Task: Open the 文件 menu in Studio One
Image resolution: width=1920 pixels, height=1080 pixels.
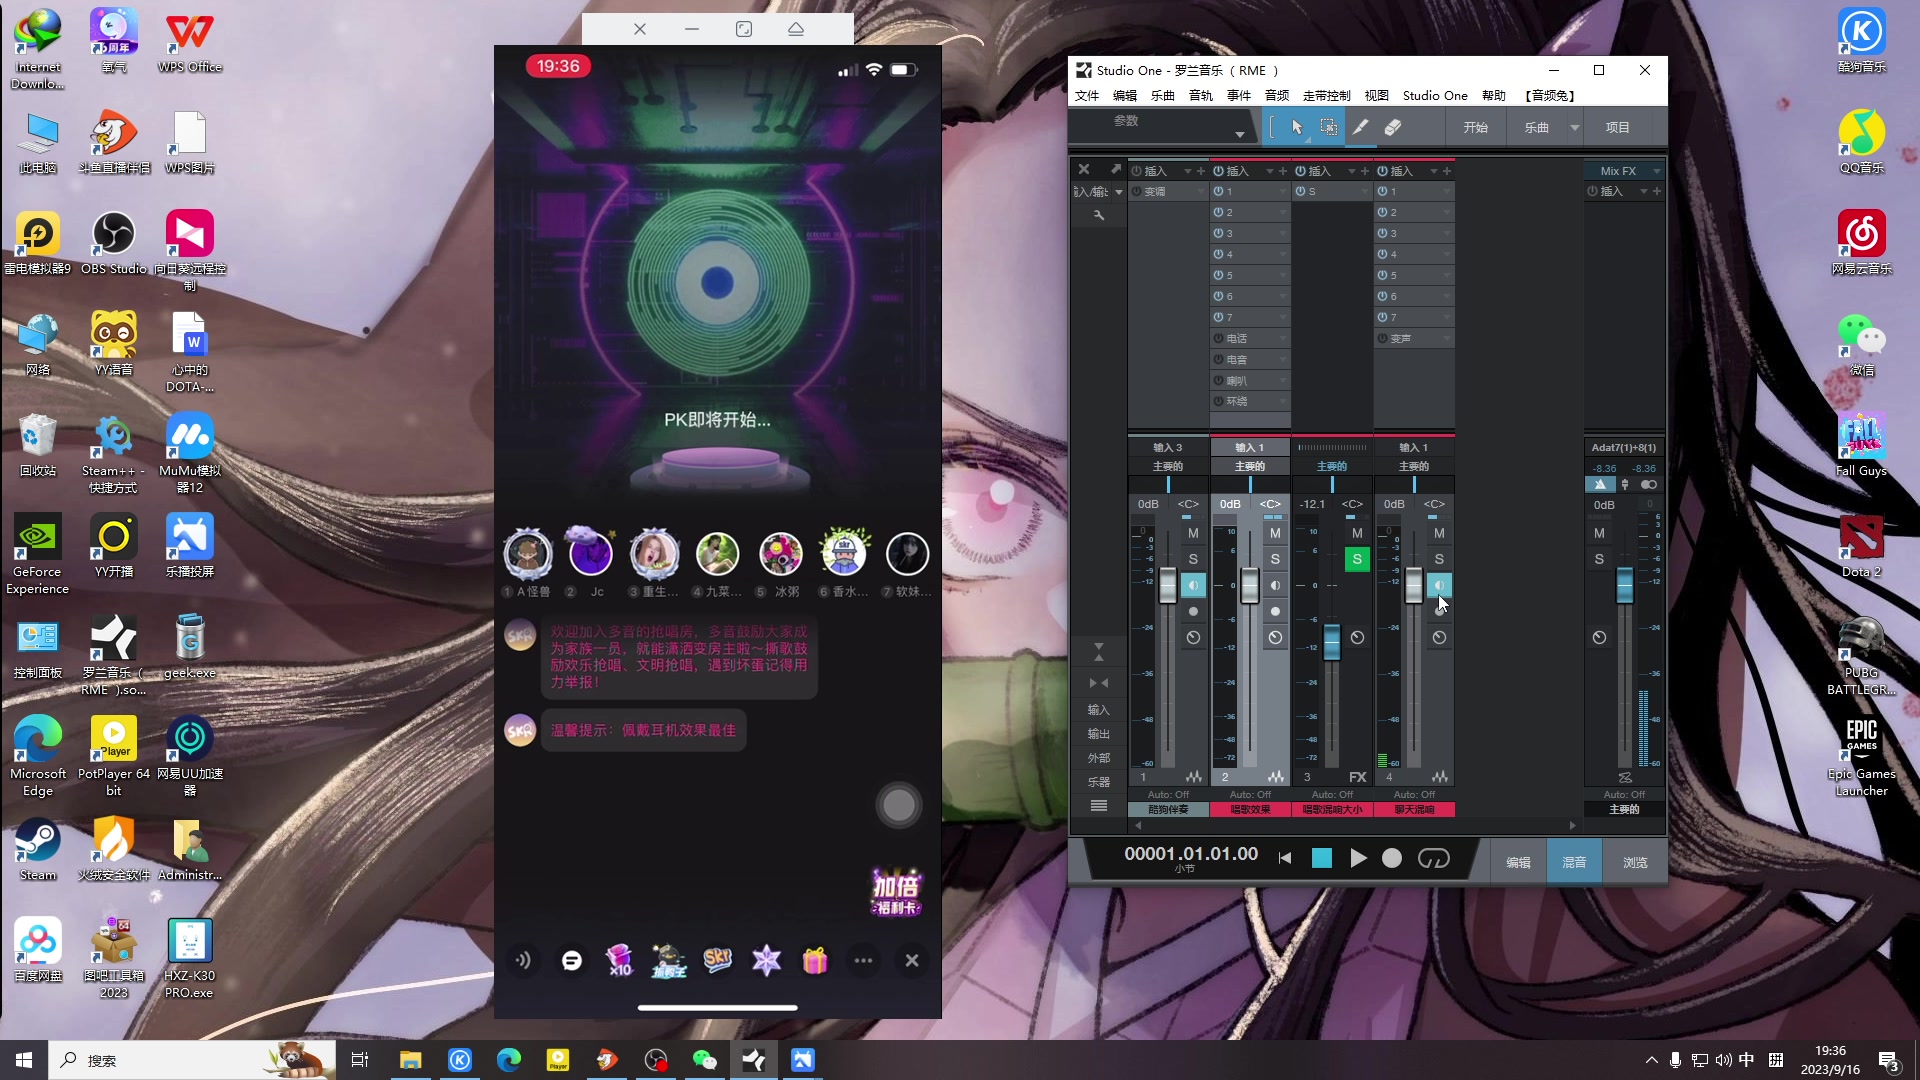Action: click(1087, 96)
